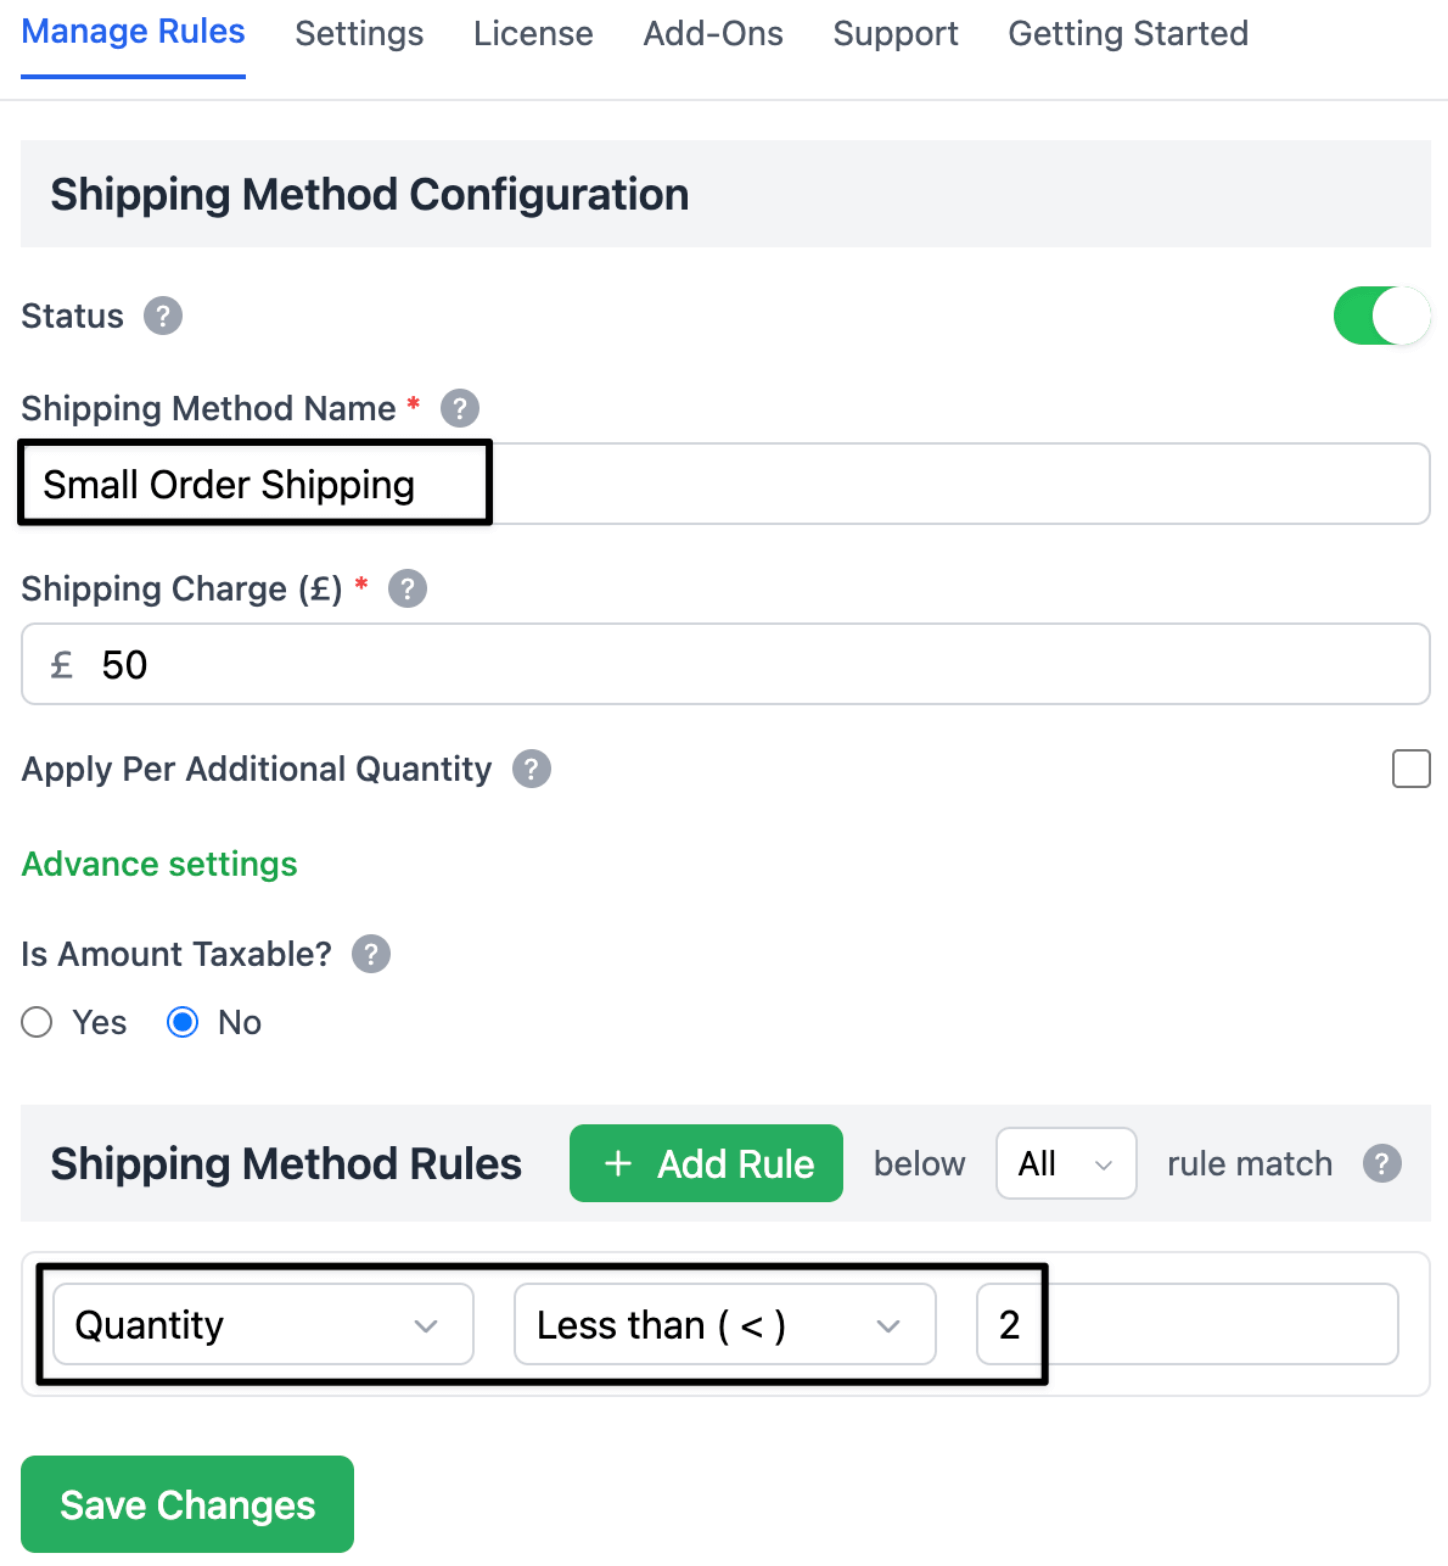
Task: Click help icon next to rule match
Action: click(1382, 1164)
